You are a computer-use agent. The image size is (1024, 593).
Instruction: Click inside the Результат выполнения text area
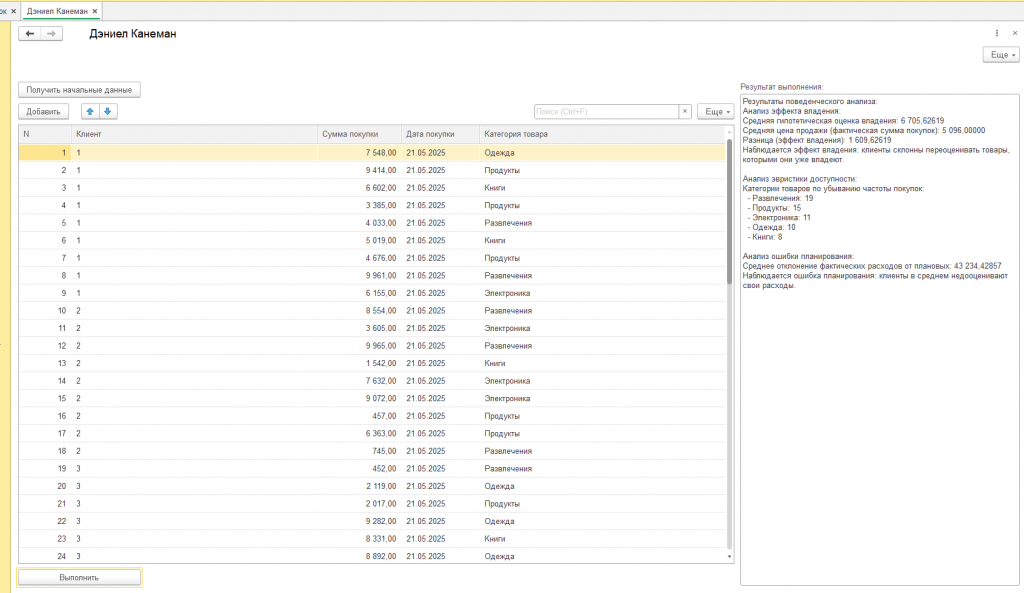(x=879, y=340)
